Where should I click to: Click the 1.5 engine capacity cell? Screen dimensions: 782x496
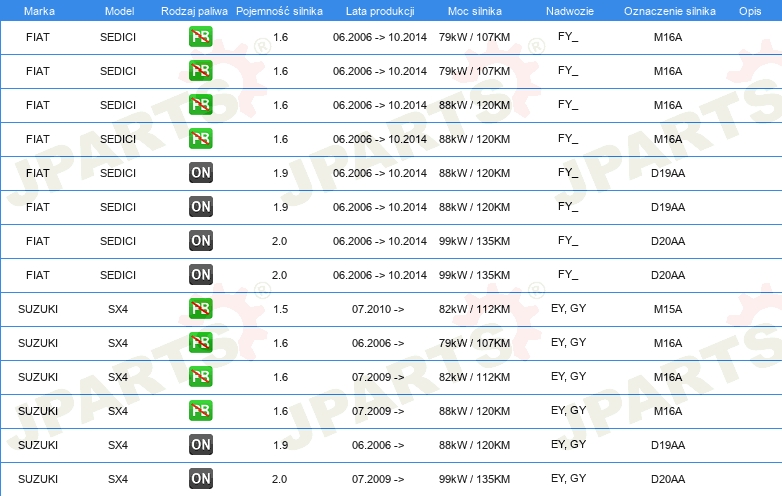(280, 309)
